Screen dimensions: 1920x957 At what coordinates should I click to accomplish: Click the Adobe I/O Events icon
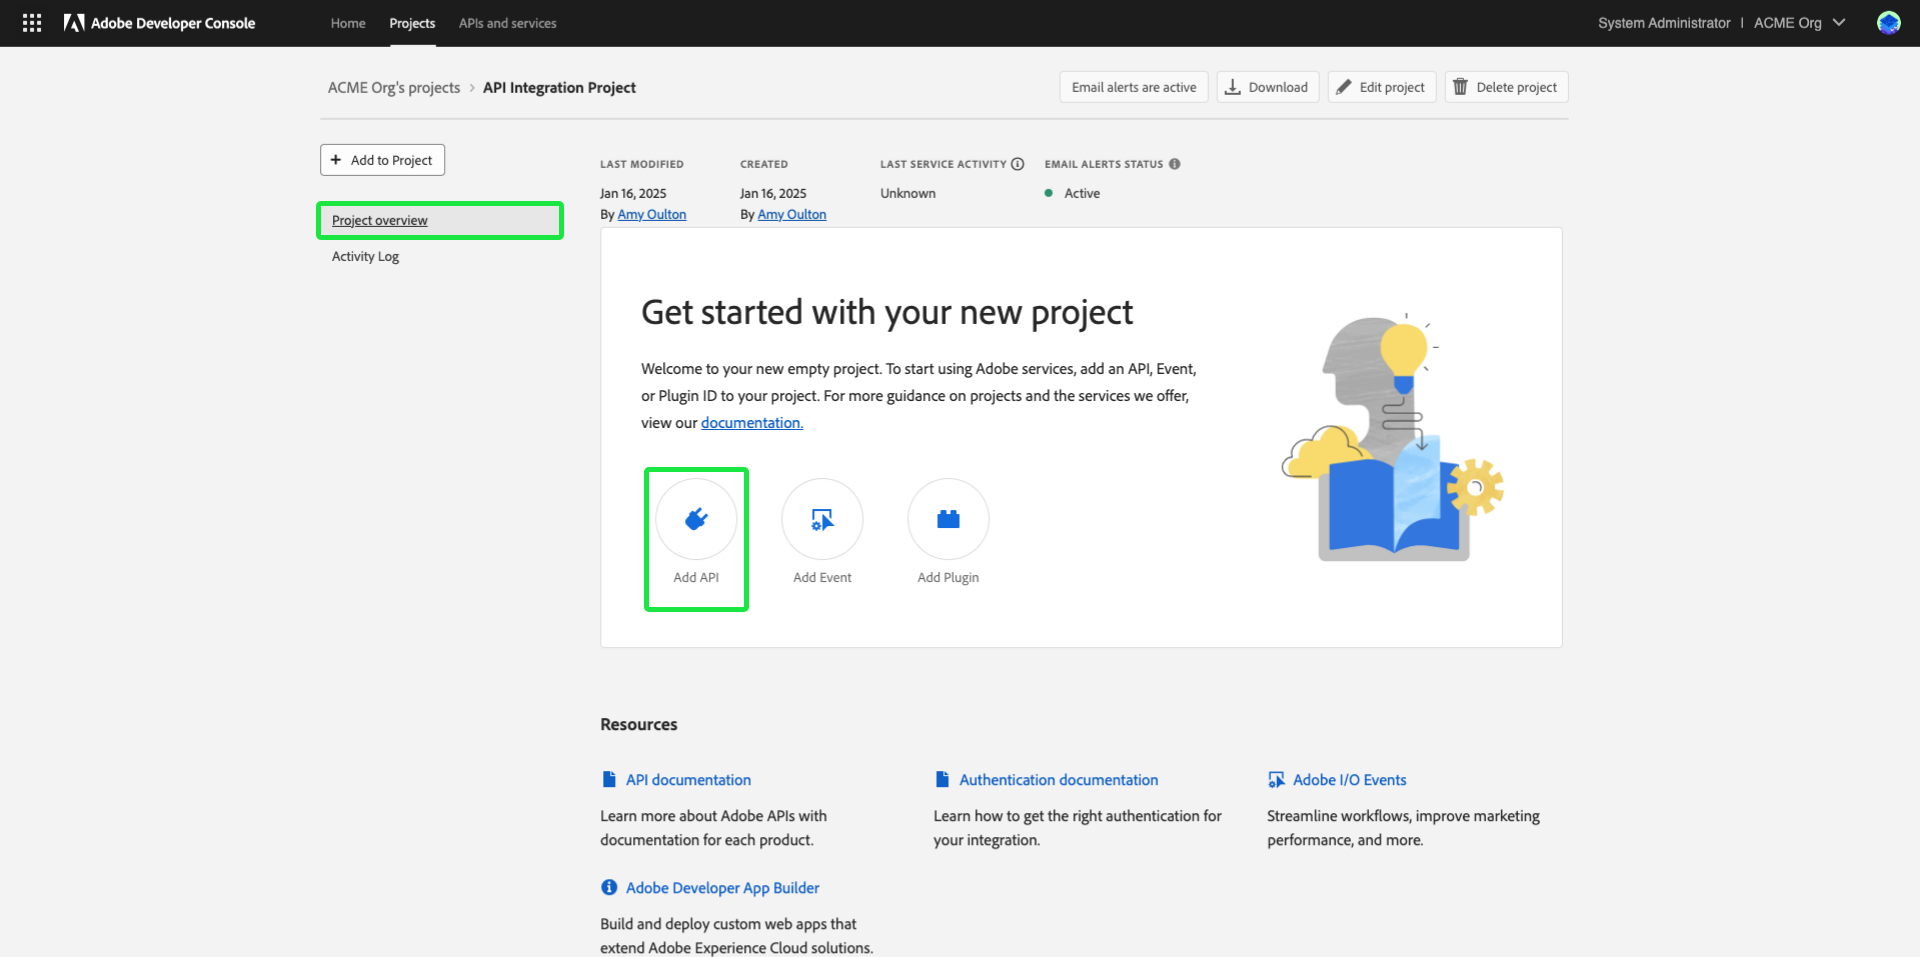1276,780
